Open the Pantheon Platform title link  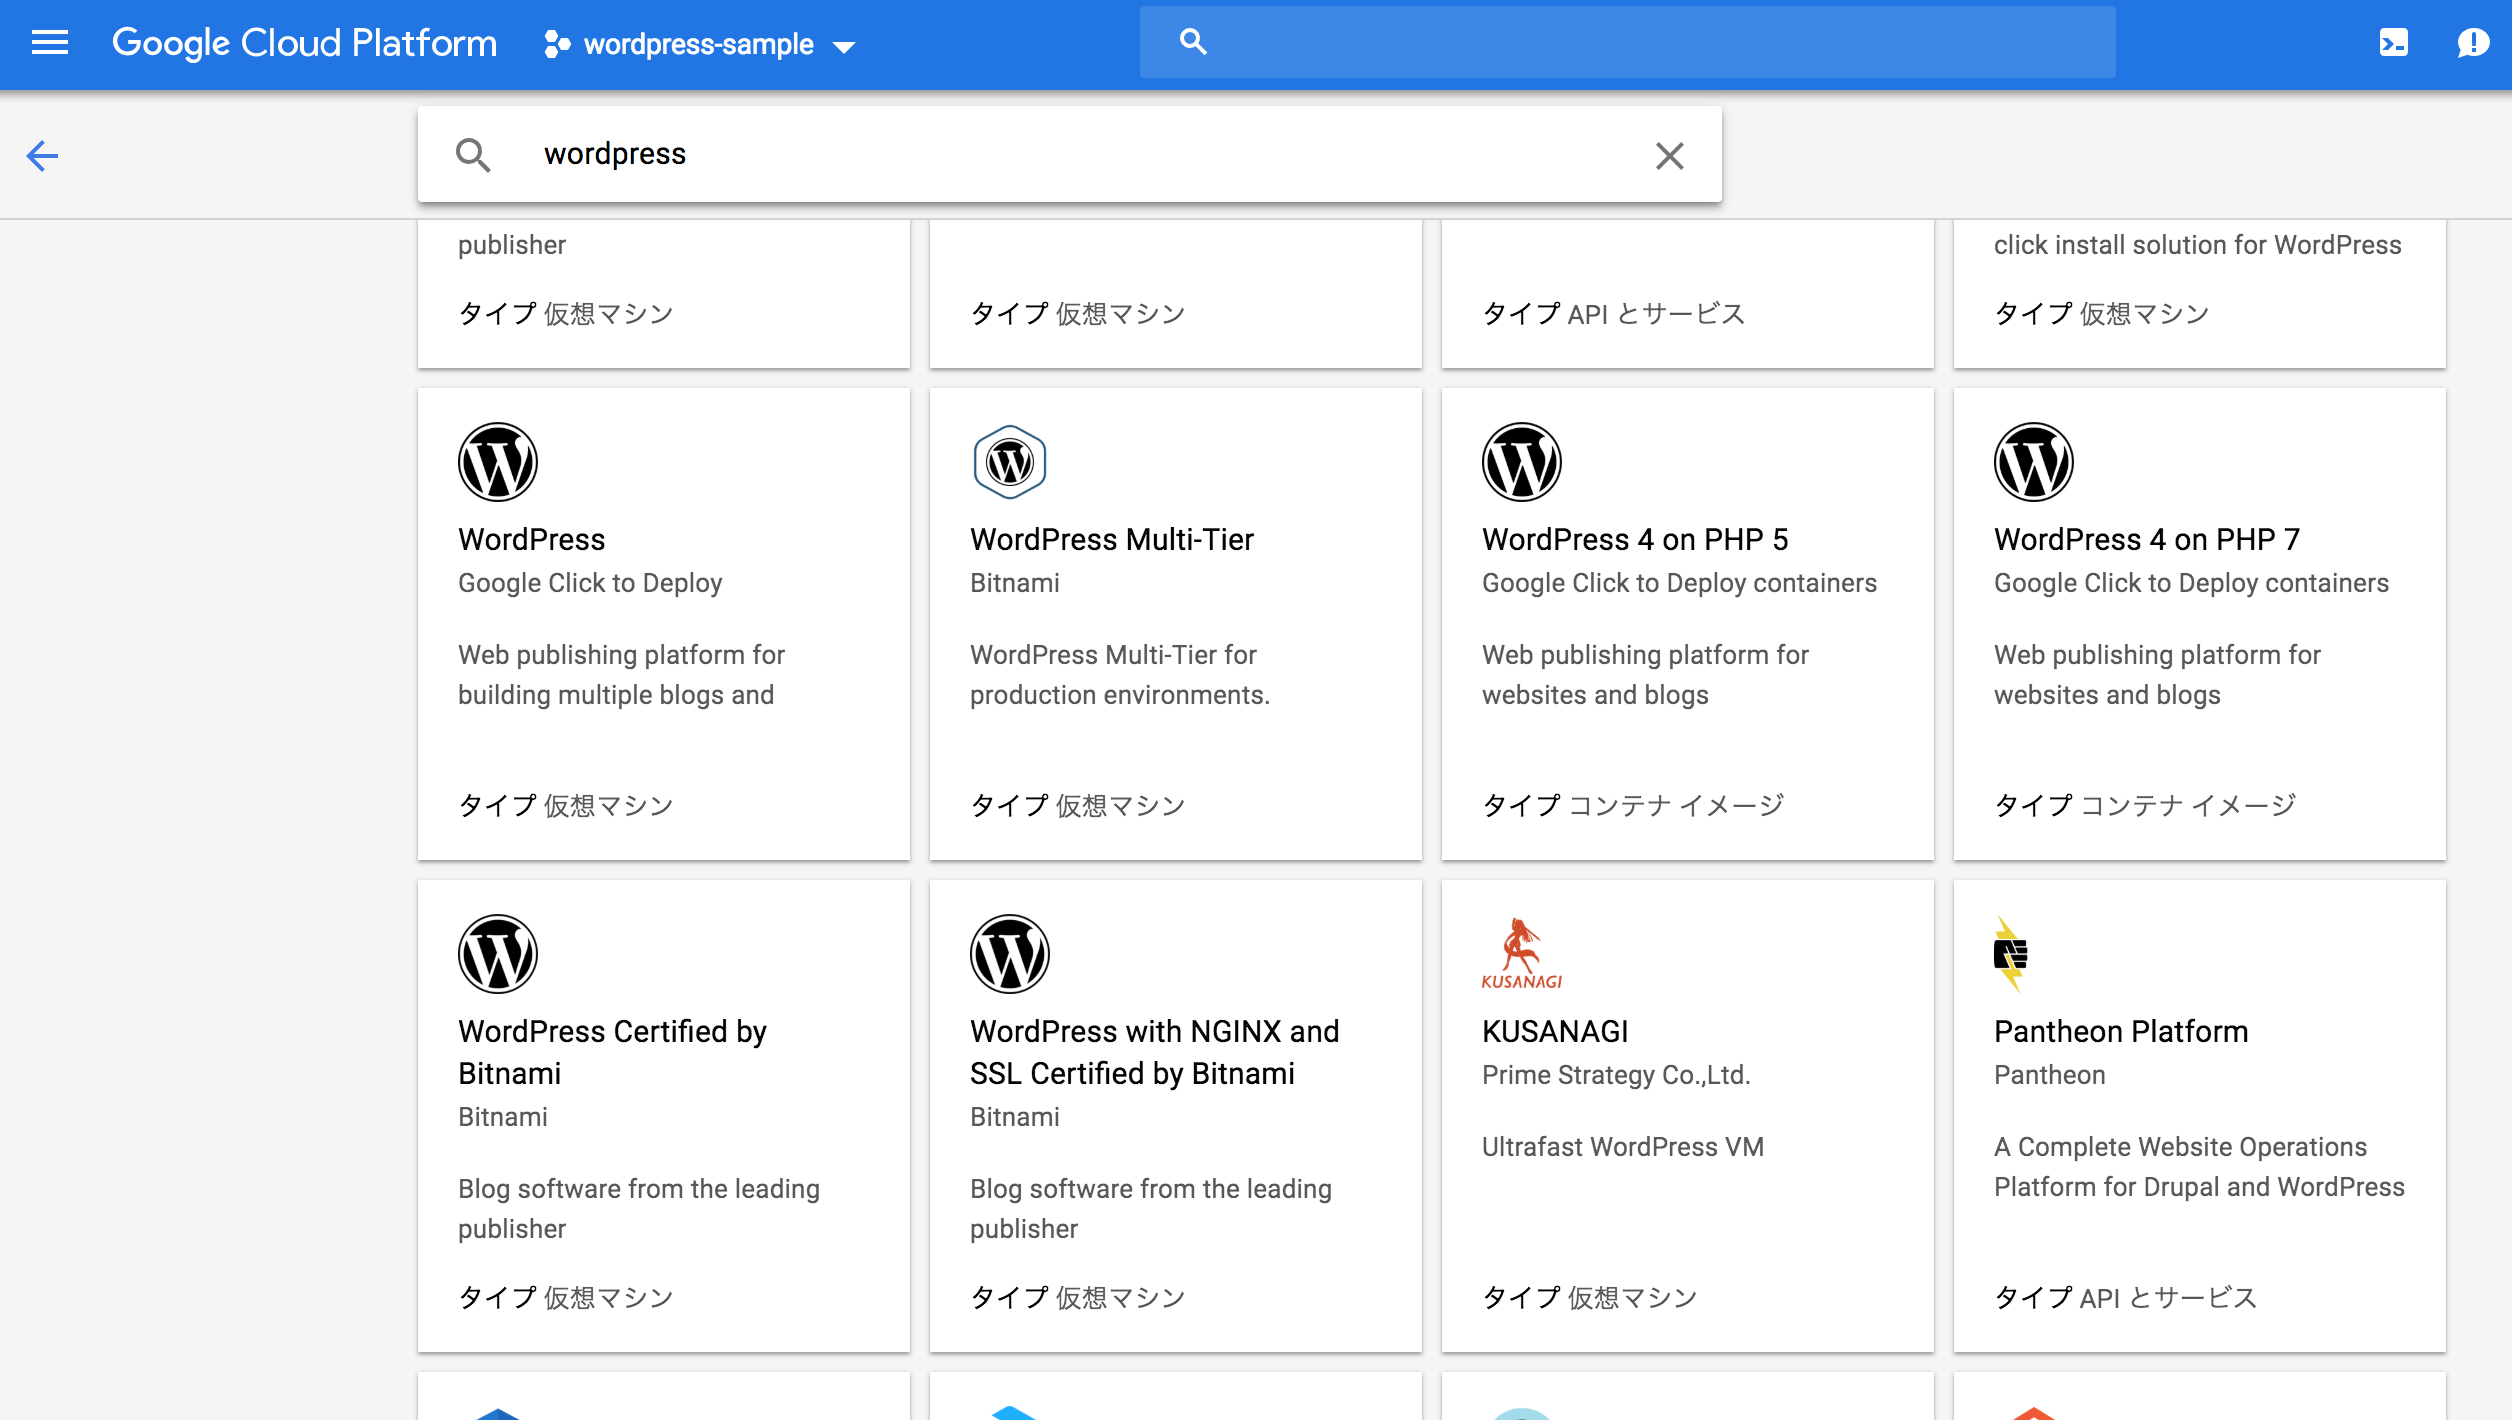coord(2120,1031)
